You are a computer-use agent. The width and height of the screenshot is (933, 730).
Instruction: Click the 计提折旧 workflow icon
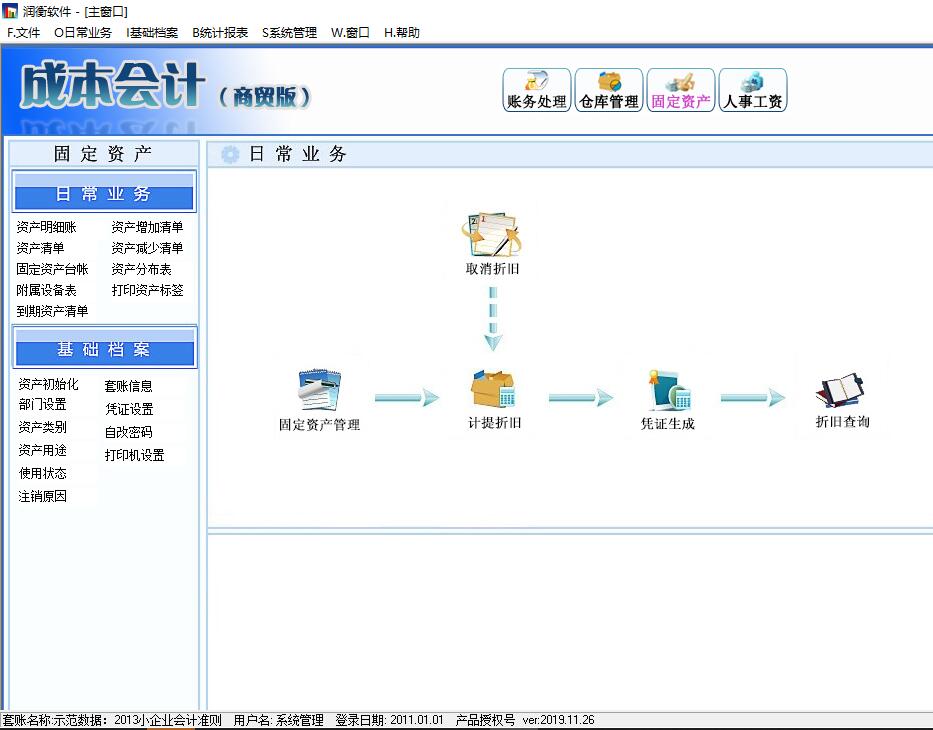coord(494,400)
